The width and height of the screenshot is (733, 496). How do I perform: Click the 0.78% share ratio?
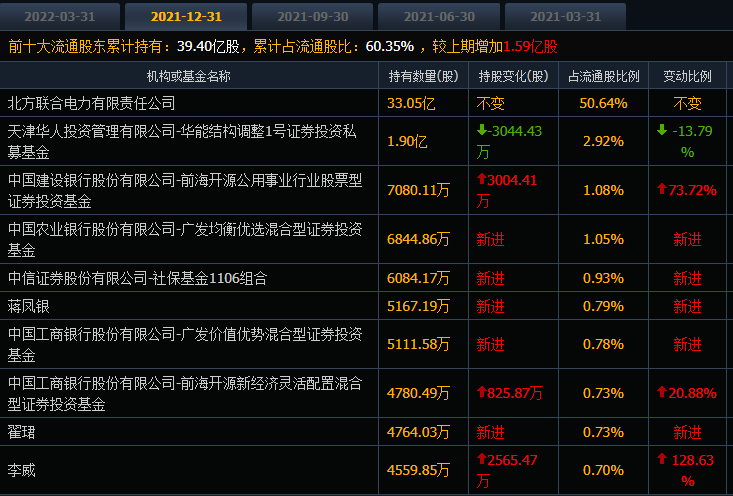pyautogui.click(x=603, y=345)
